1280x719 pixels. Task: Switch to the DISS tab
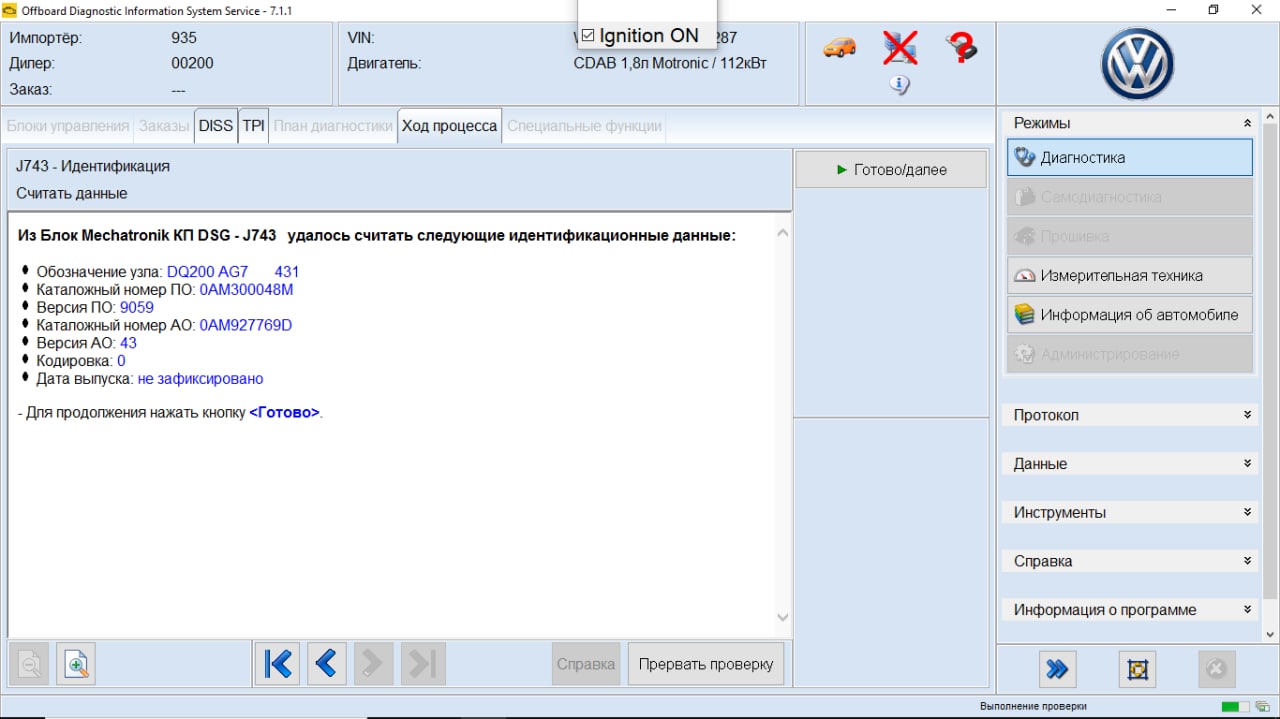point(215,126)
